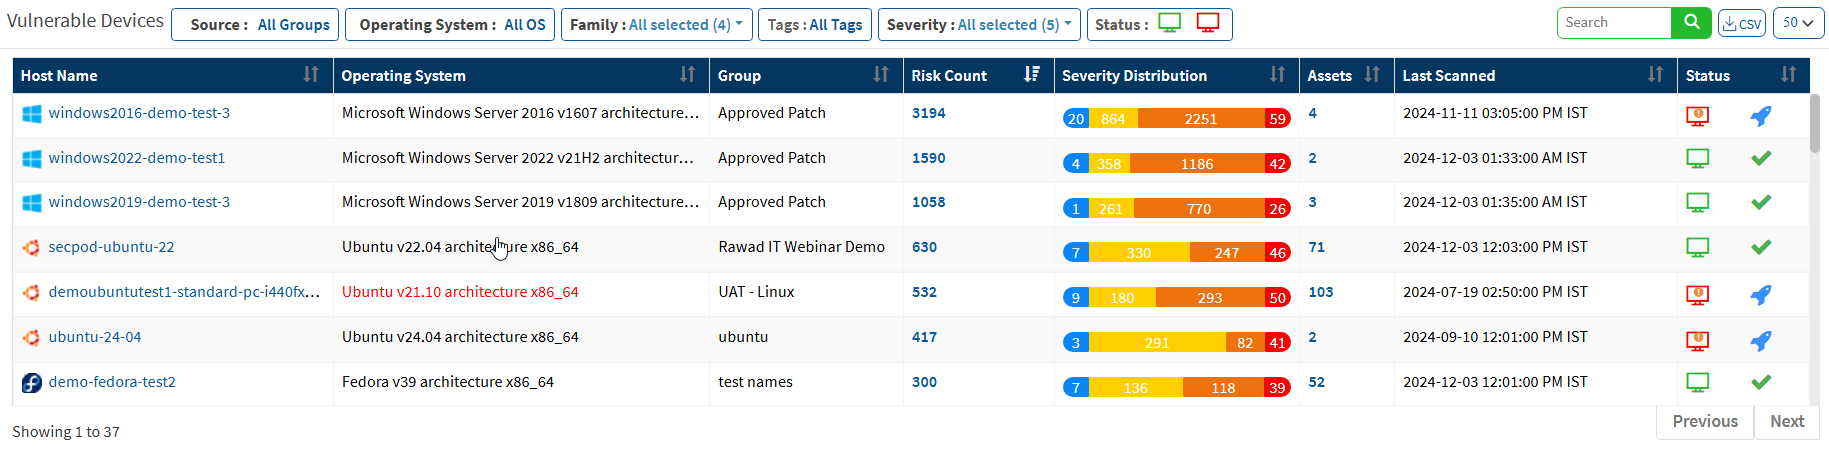Expand the Severity filter dropdown
This screenshot has width=1829, height=463.
pyautogui.click(x=978, y=25)
